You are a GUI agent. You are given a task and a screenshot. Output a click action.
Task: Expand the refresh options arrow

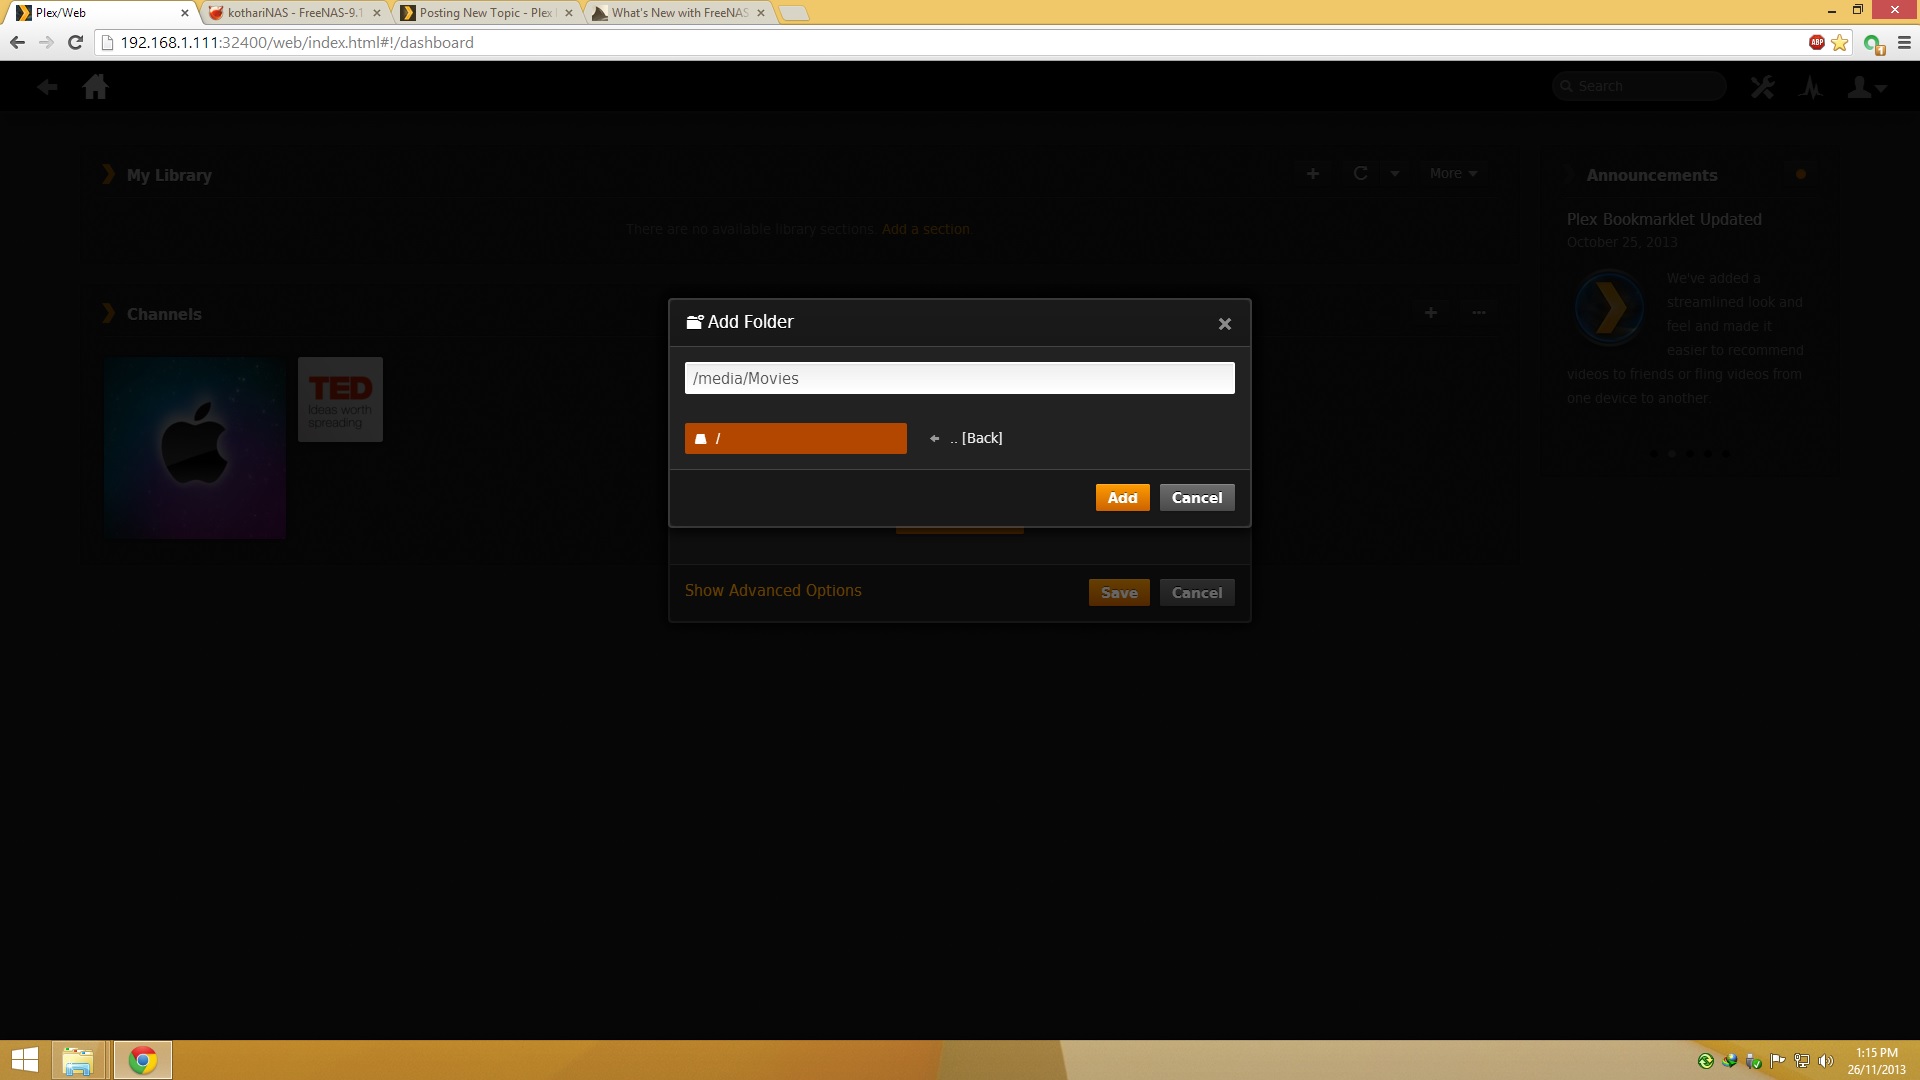pos(1394,173)
